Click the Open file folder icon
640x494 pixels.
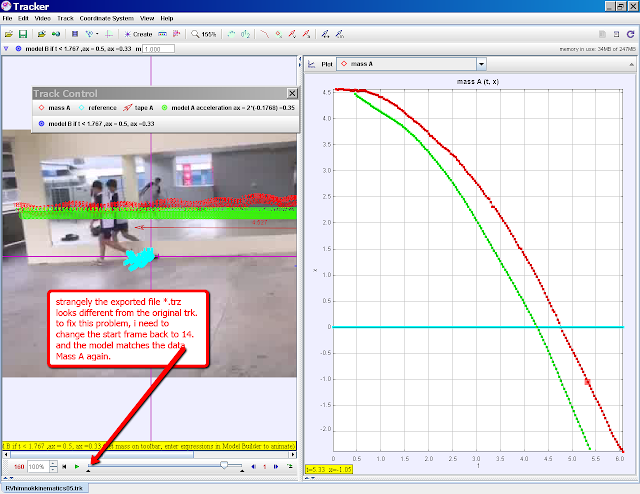click(x=8, y=34)
